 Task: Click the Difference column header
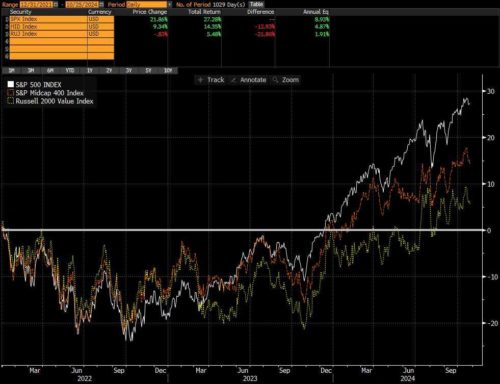click(x=261, y=12)
